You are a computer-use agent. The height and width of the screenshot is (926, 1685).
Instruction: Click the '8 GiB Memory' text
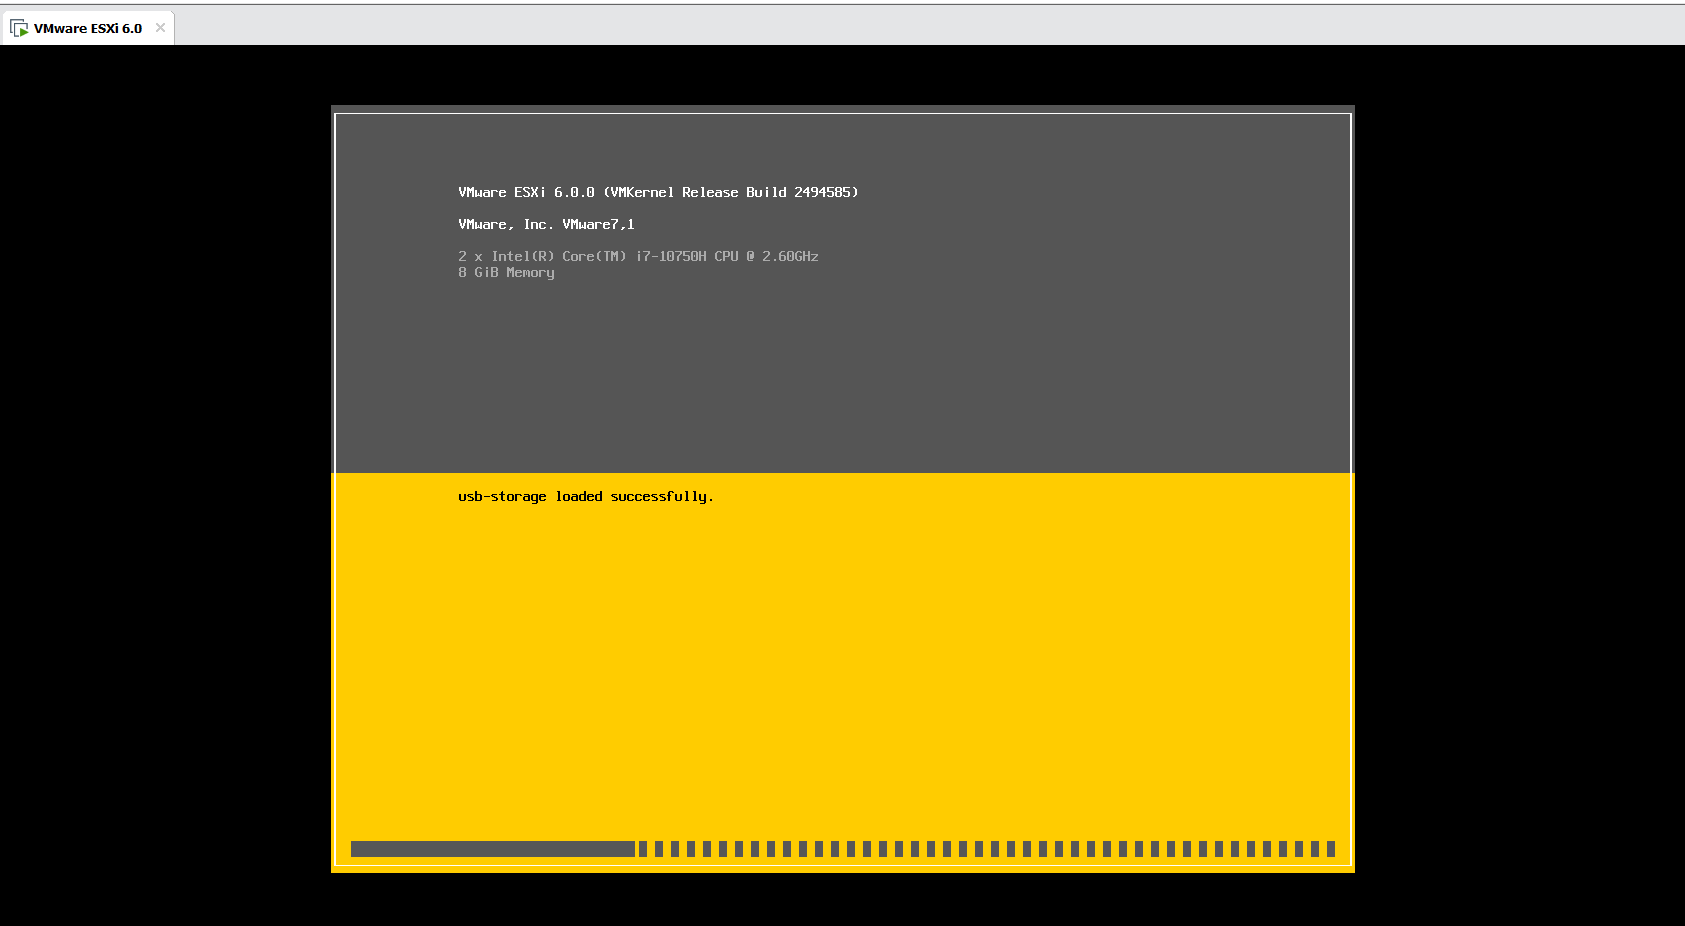point(506,272)
